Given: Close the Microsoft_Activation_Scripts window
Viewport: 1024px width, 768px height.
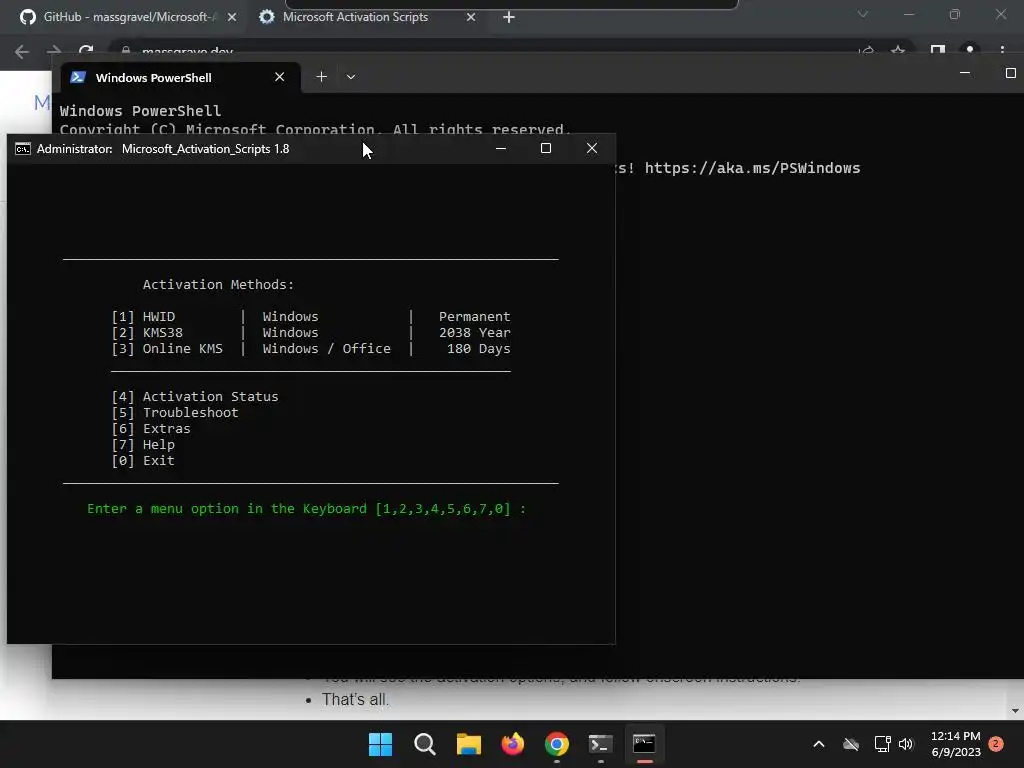Looking at the screenshot, I should click(592, 148).
